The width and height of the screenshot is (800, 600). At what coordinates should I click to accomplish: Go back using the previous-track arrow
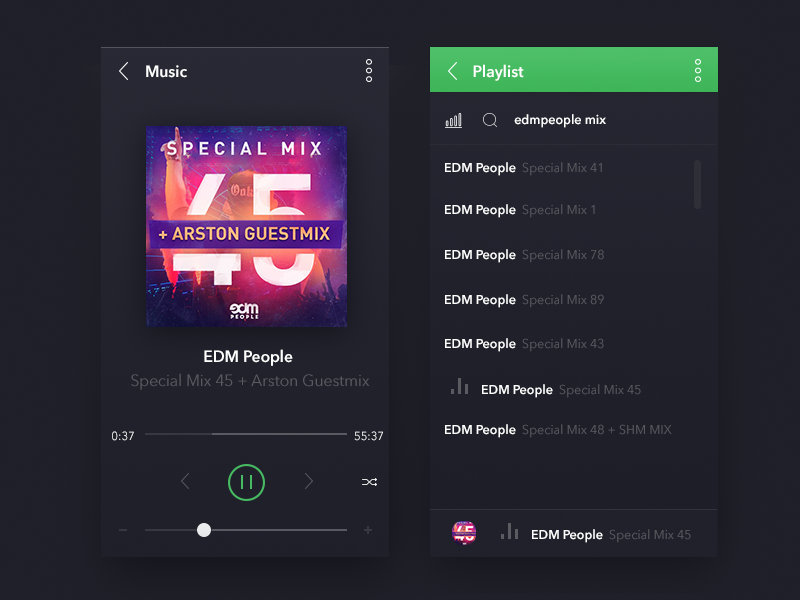pyautogui.click(x=185, y=481)
